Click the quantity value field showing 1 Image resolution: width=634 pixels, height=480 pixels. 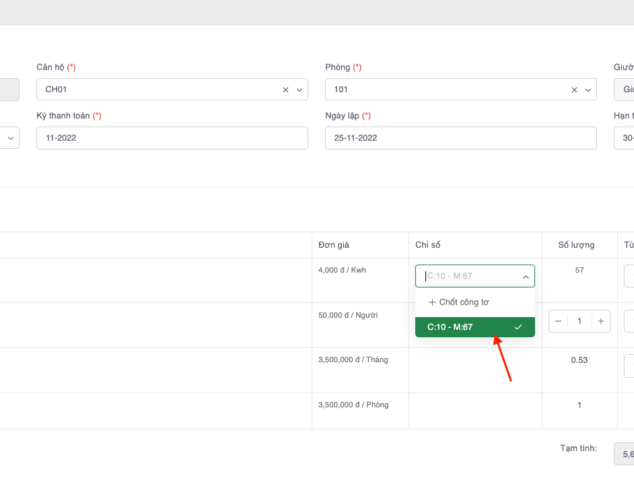pos(579,321)
